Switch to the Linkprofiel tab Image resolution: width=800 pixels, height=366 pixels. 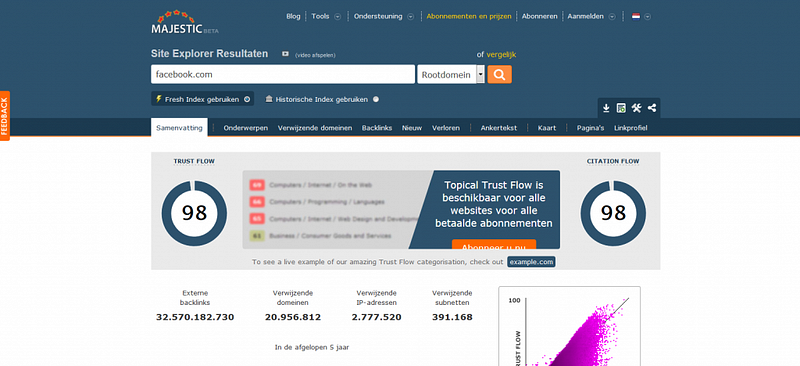coord(631,128)
